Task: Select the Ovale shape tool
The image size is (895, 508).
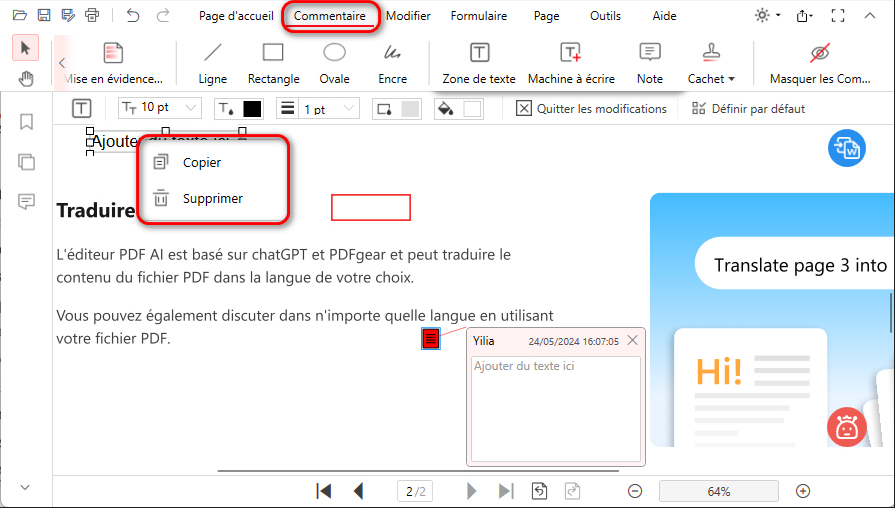Action: [334, 63]
